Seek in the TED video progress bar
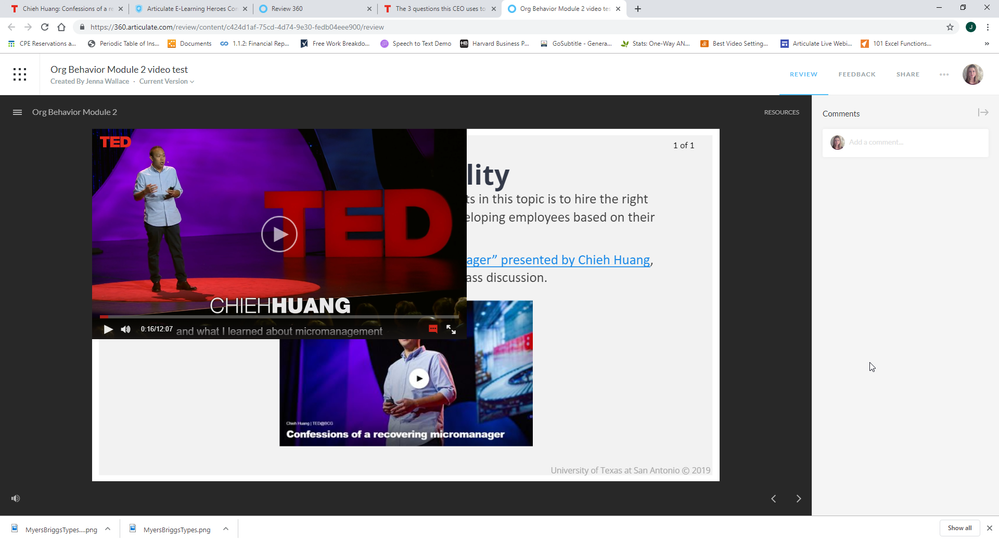Image resolution: width=999 pixels, height=541 pixels. 279,317
